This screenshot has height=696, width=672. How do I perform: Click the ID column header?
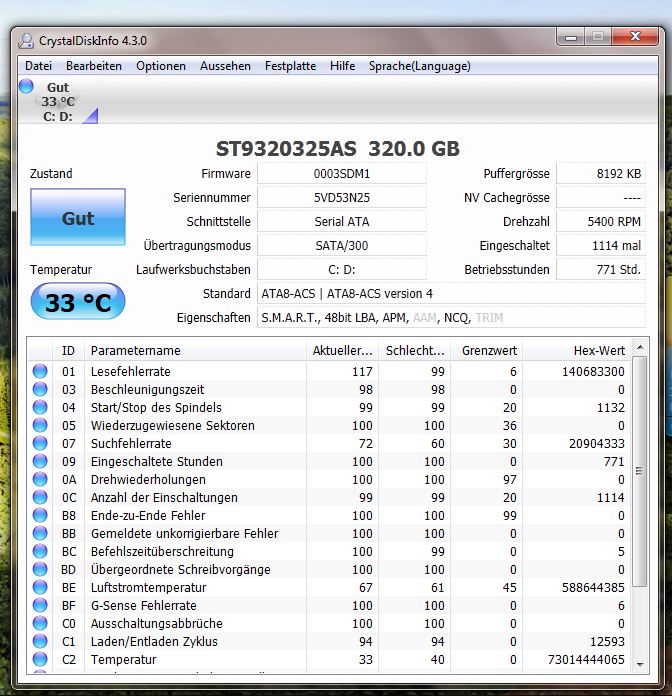[68, 351]
